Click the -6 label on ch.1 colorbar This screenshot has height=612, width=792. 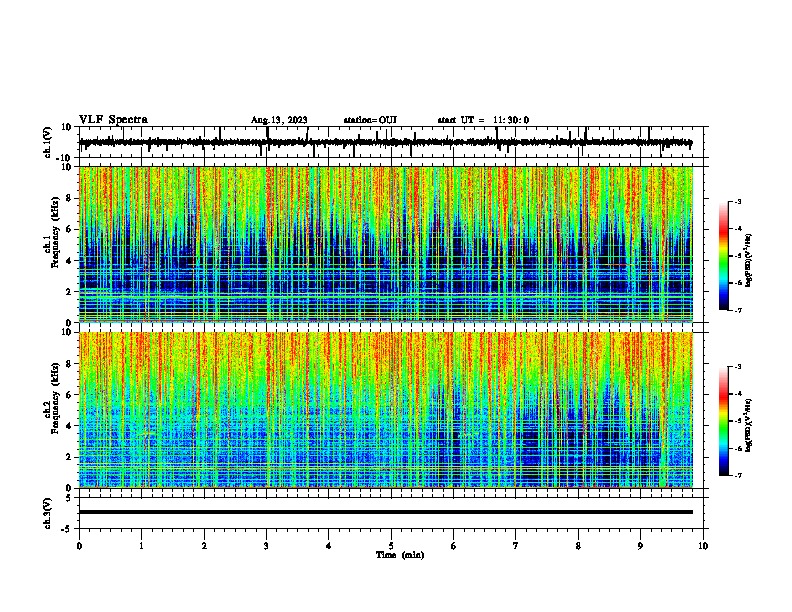coord(737,283)
